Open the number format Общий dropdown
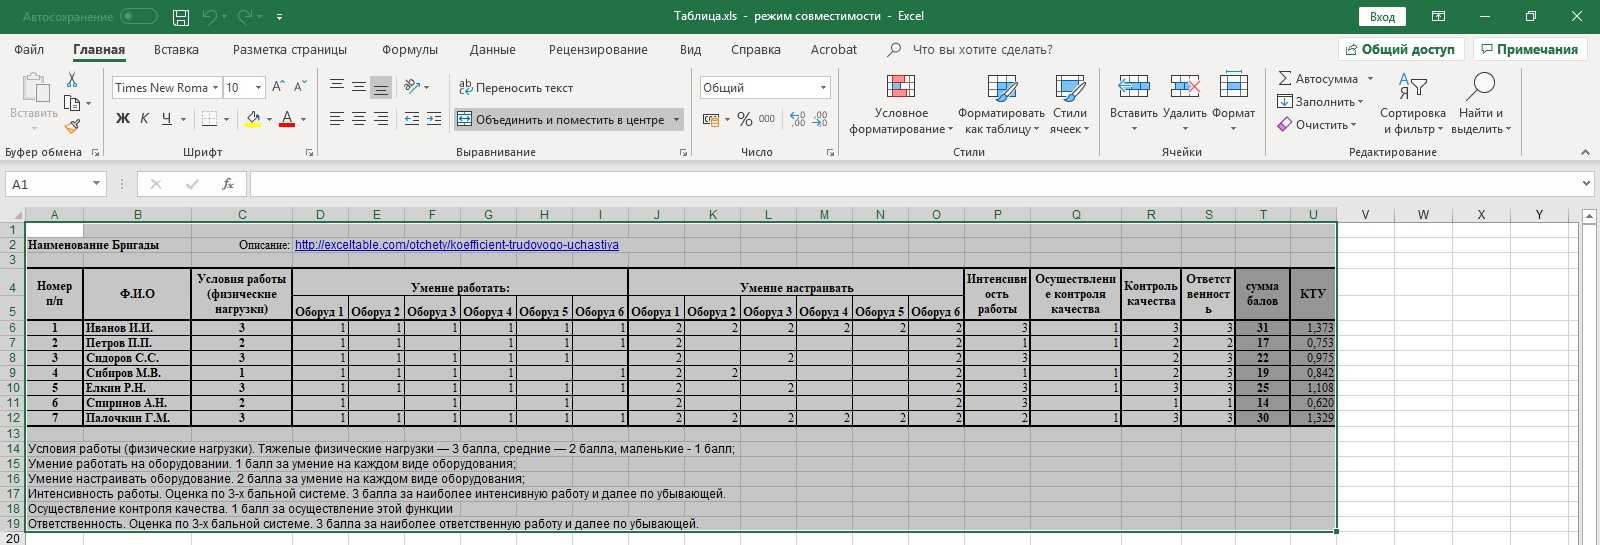 tap(824, 88)
